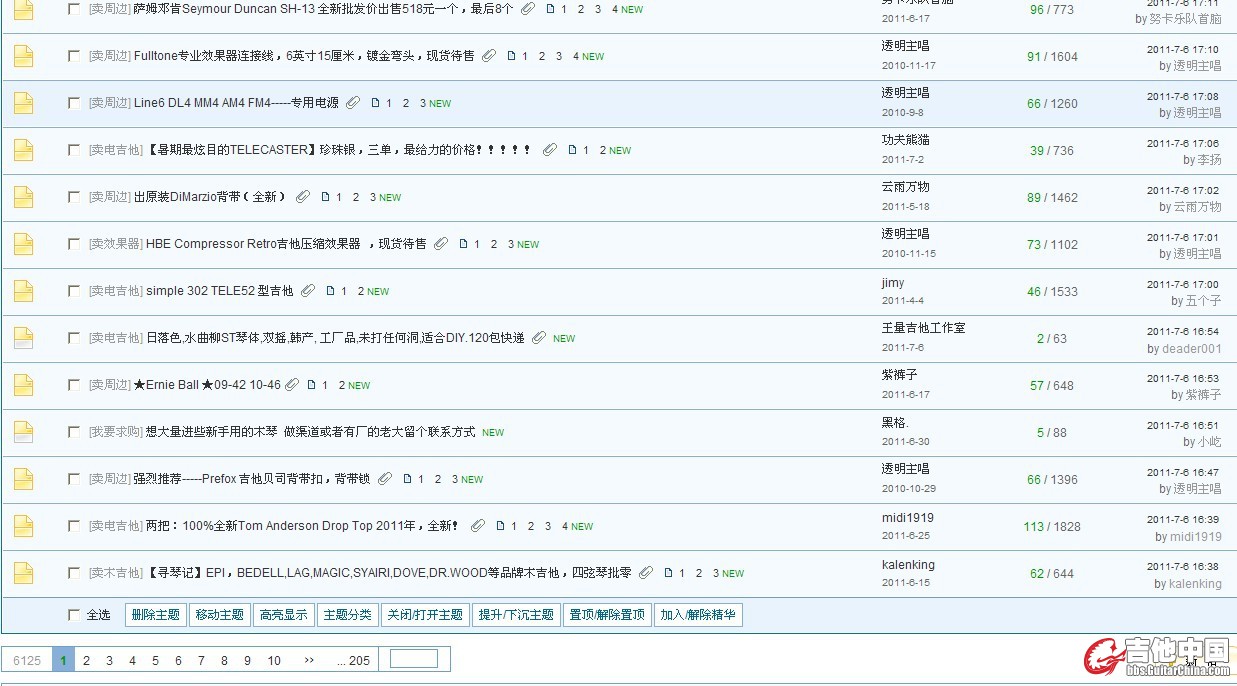Click last post time 2011-7-6 16:38
This screenshot has height=686, width=1237.
pos(1183,567)
